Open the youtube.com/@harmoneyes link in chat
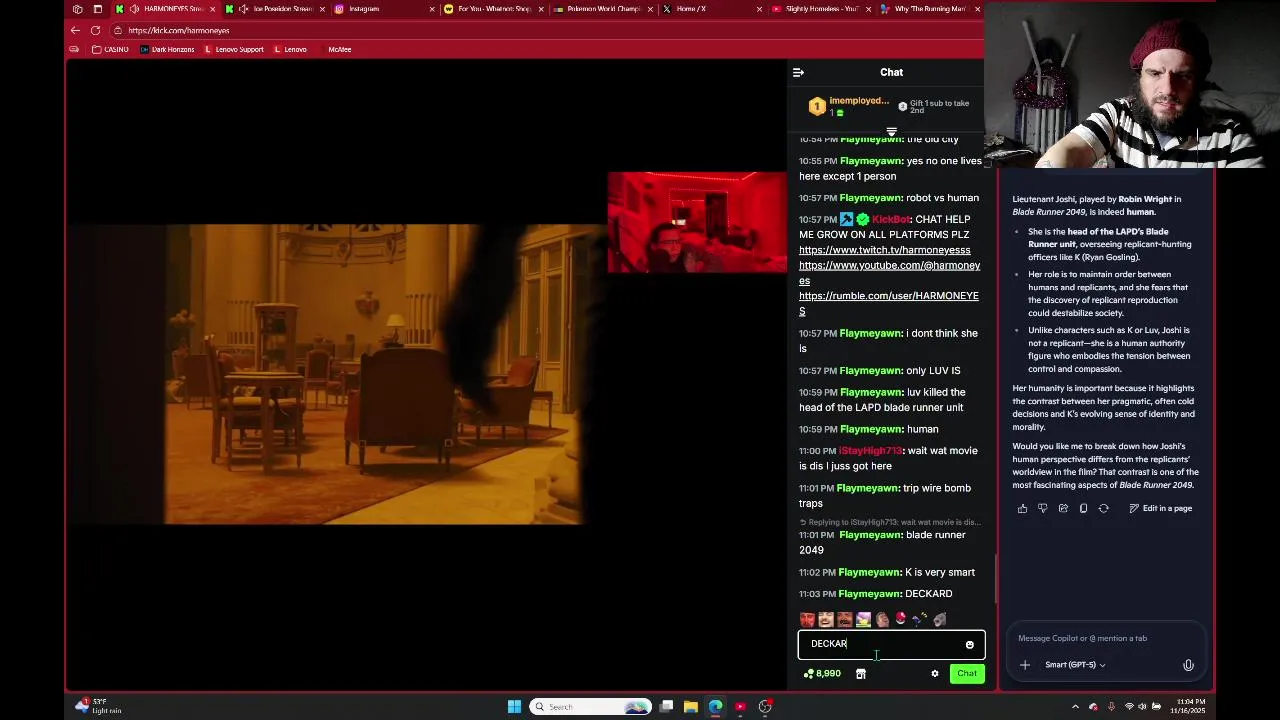The image size is (1280, 720). (x=889, y=273)
